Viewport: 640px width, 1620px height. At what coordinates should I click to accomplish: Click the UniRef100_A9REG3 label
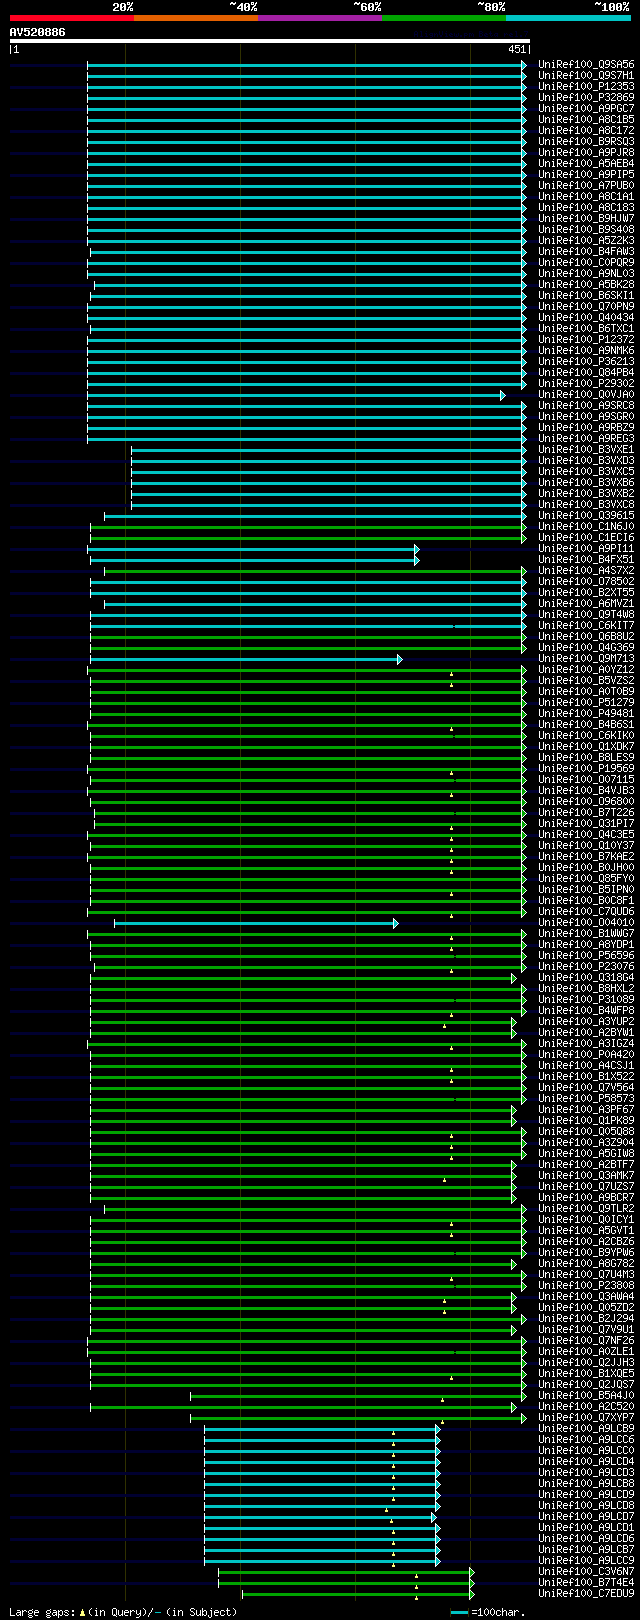pyautogui.click(x=586, y=438)
